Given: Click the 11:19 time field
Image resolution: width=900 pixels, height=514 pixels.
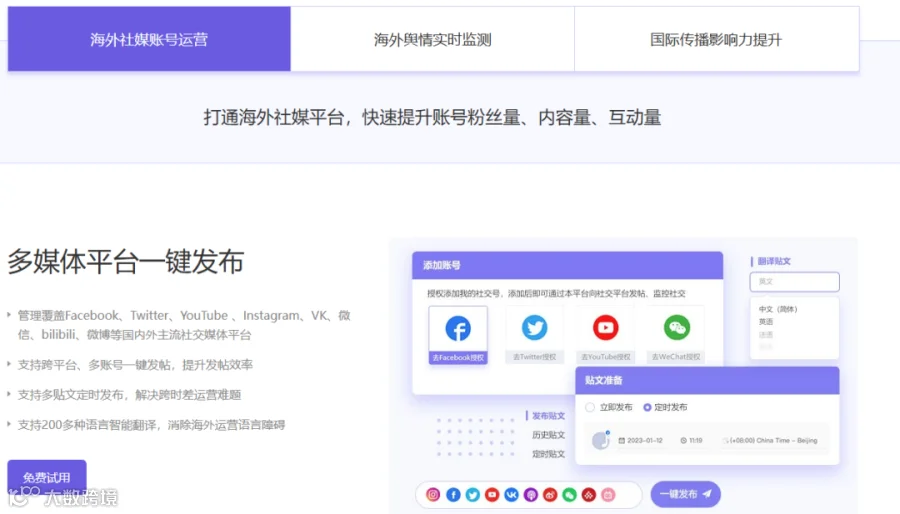Looking at the screenshot, I should [692, 441].
